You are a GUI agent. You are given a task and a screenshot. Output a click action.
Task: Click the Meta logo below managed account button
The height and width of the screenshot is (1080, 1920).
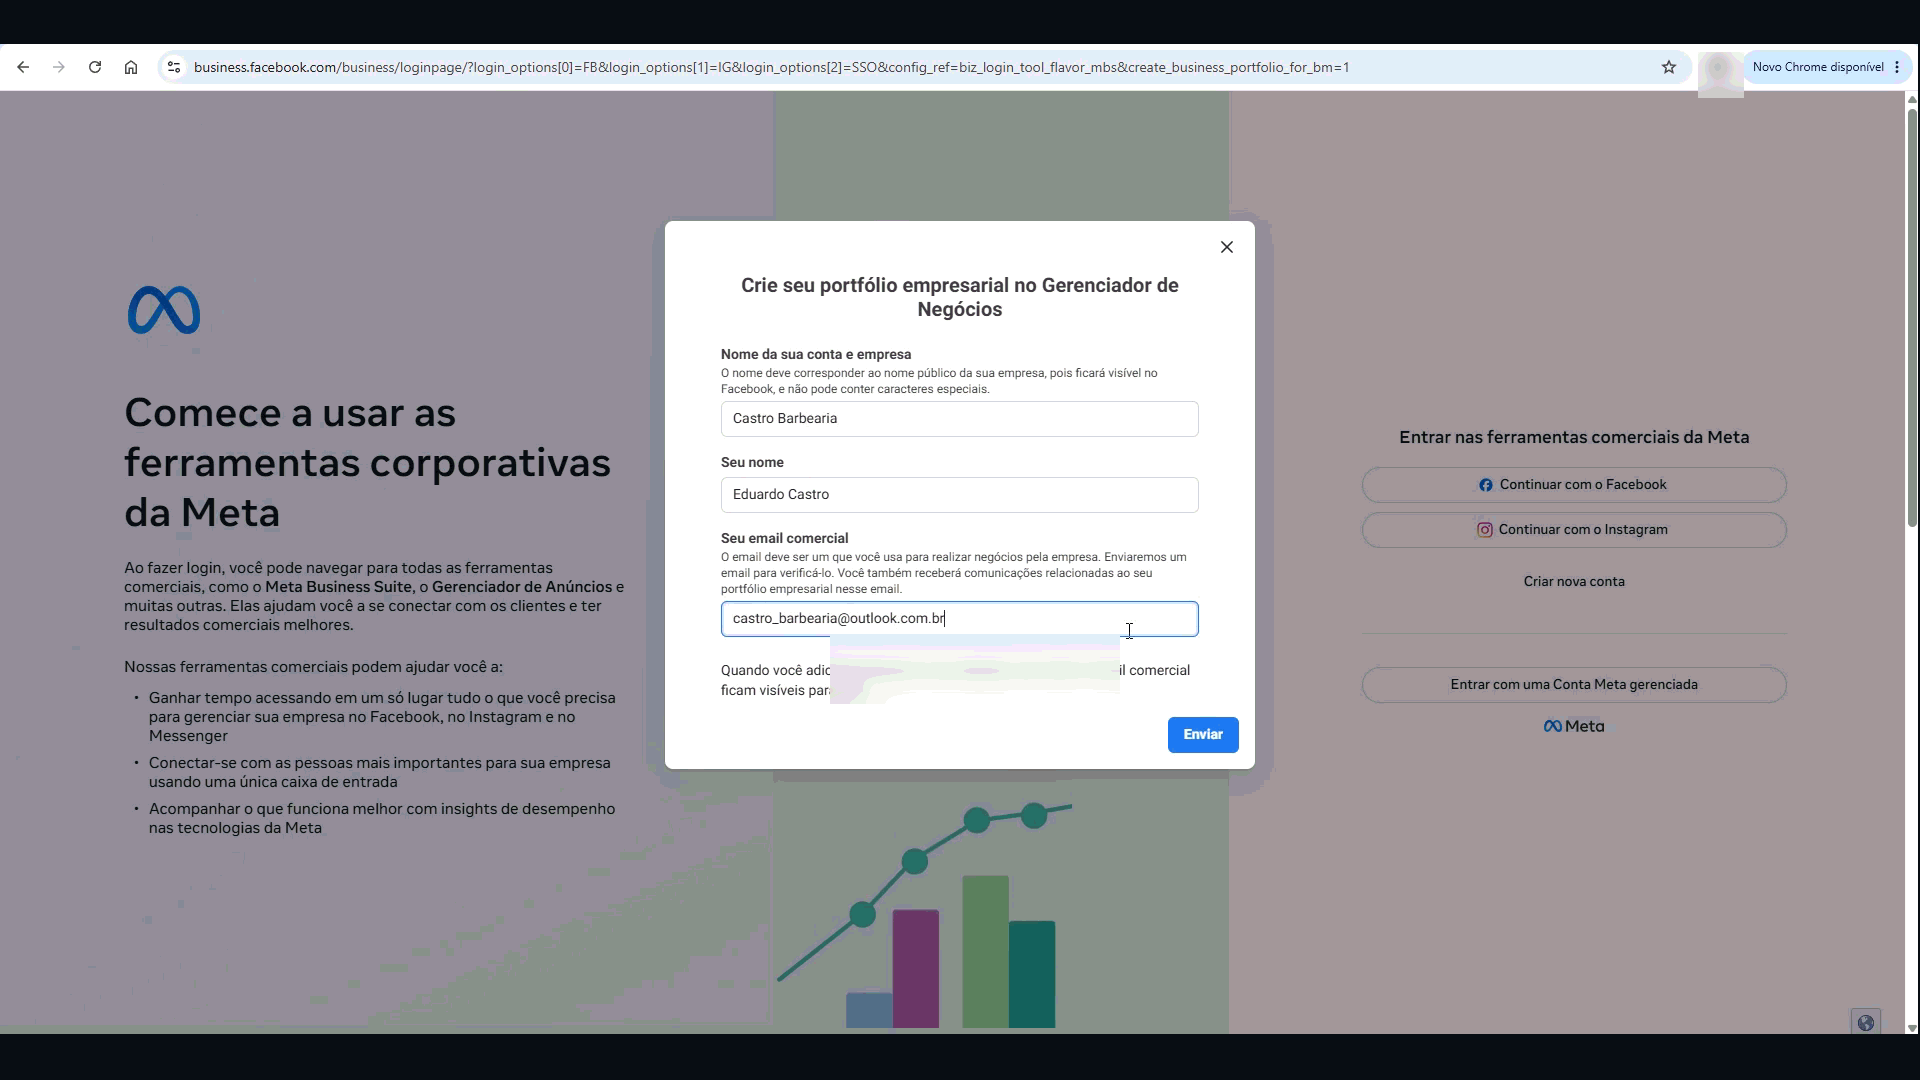(x=1574, y=726)
